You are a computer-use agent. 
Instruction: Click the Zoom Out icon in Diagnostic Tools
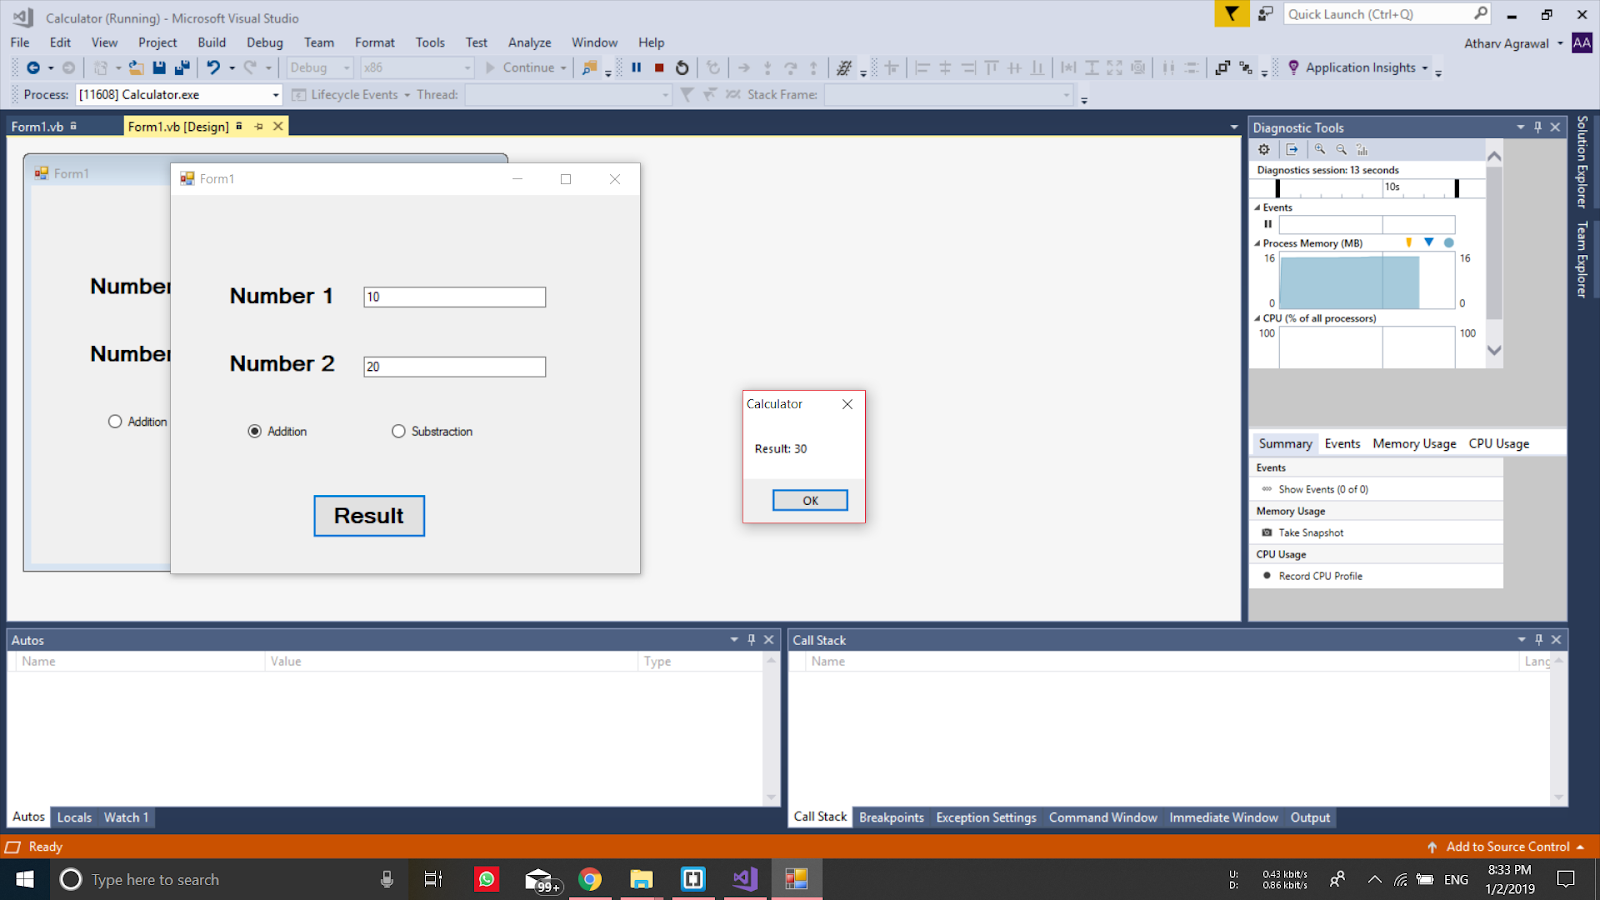[x=1341, y=149]
